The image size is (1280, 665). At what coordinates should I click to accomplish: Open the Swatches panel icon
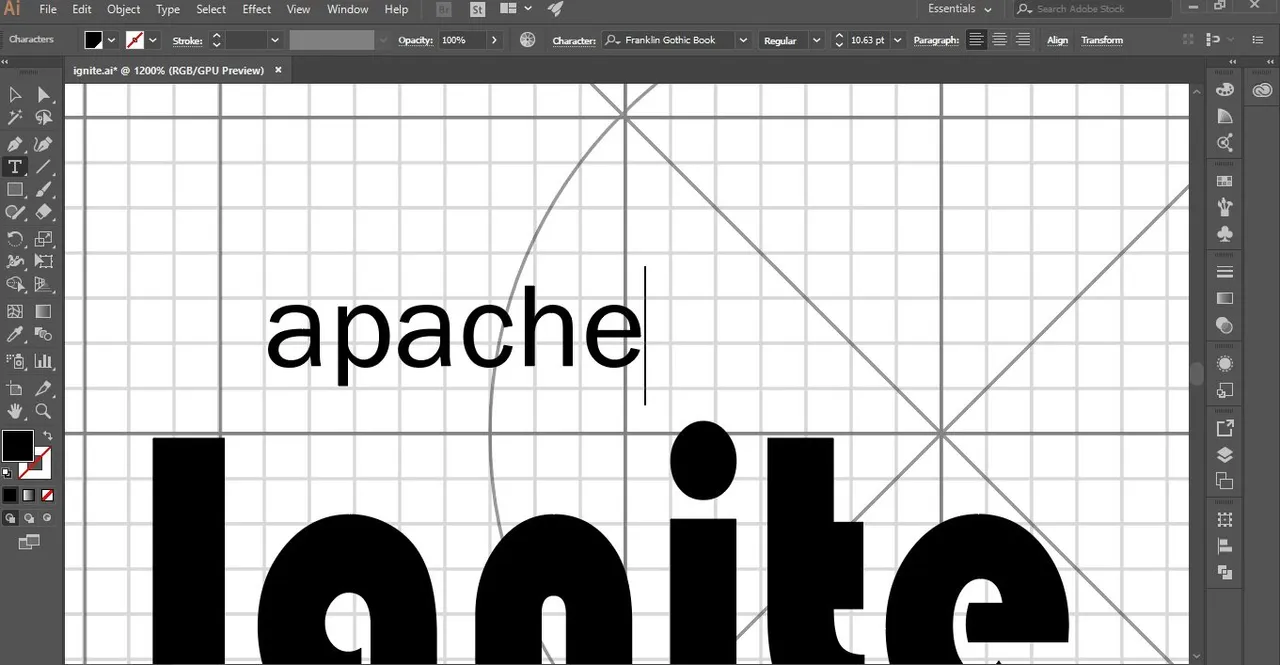click(1224, 181)
